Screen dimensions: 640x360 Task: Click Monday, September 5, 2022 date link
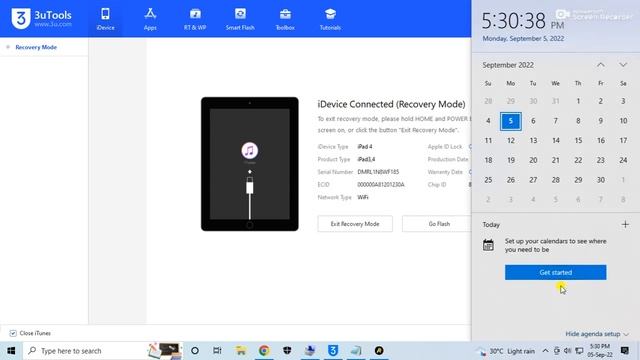(523, 38)
